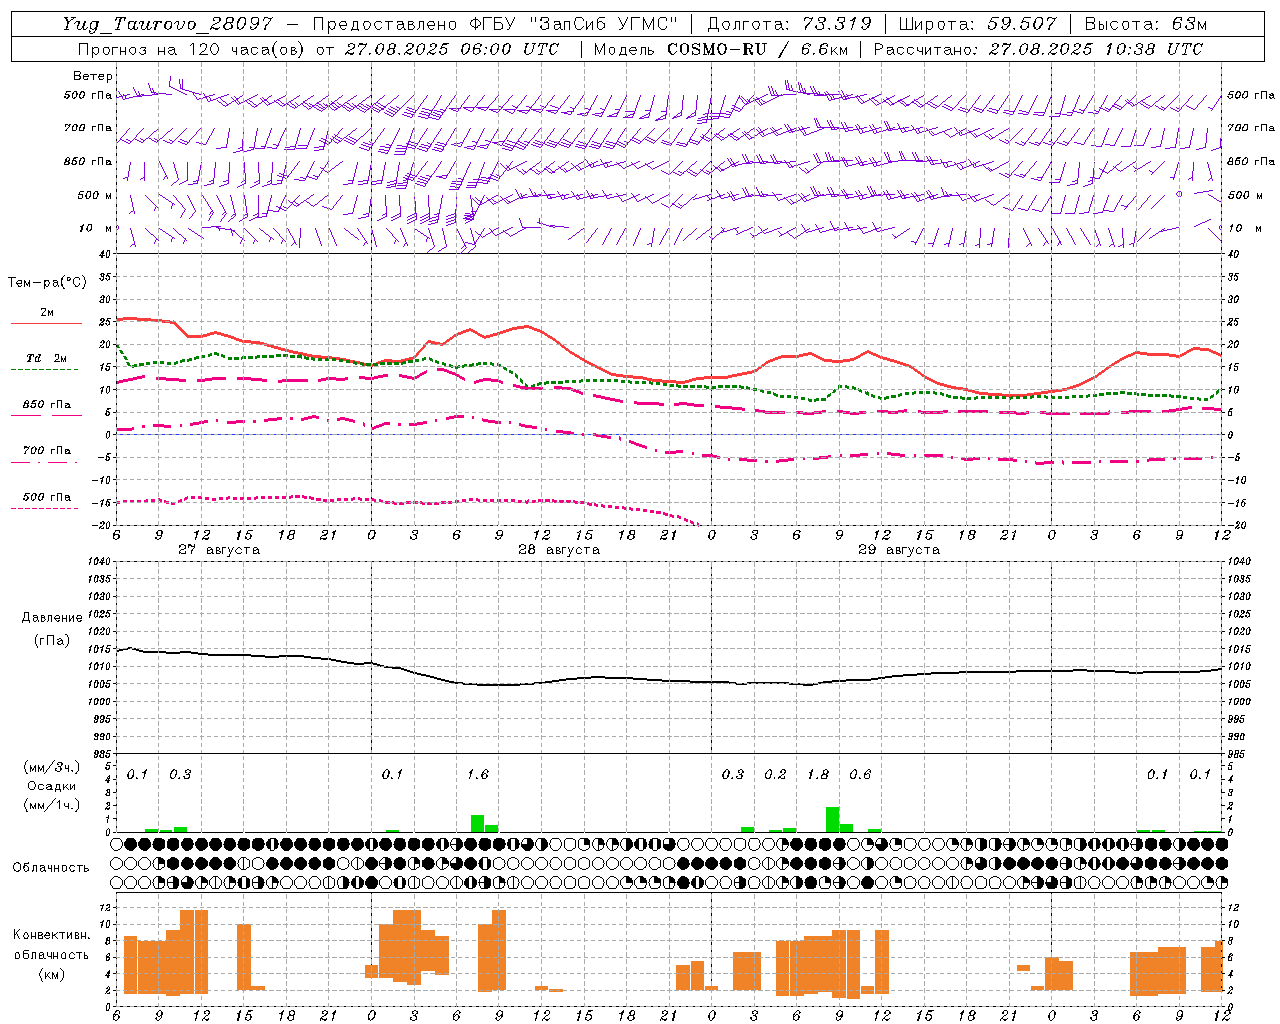Click the green precipitation bar below 1.6
This screenshot has width=1280, height=1024.
(x=478, y=823)
